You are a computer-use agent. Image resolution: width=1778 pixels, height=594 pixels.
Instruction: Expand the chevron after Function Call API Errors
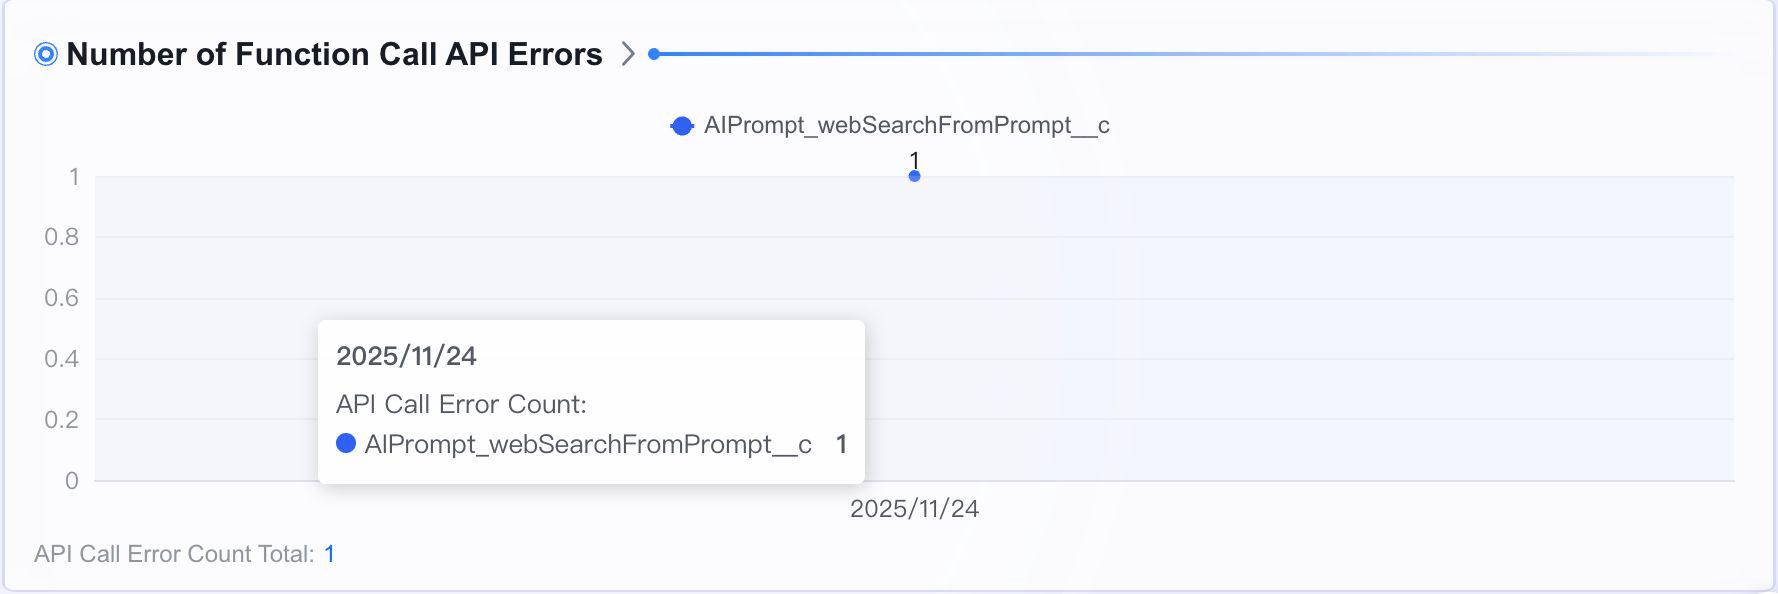point(628,54)
